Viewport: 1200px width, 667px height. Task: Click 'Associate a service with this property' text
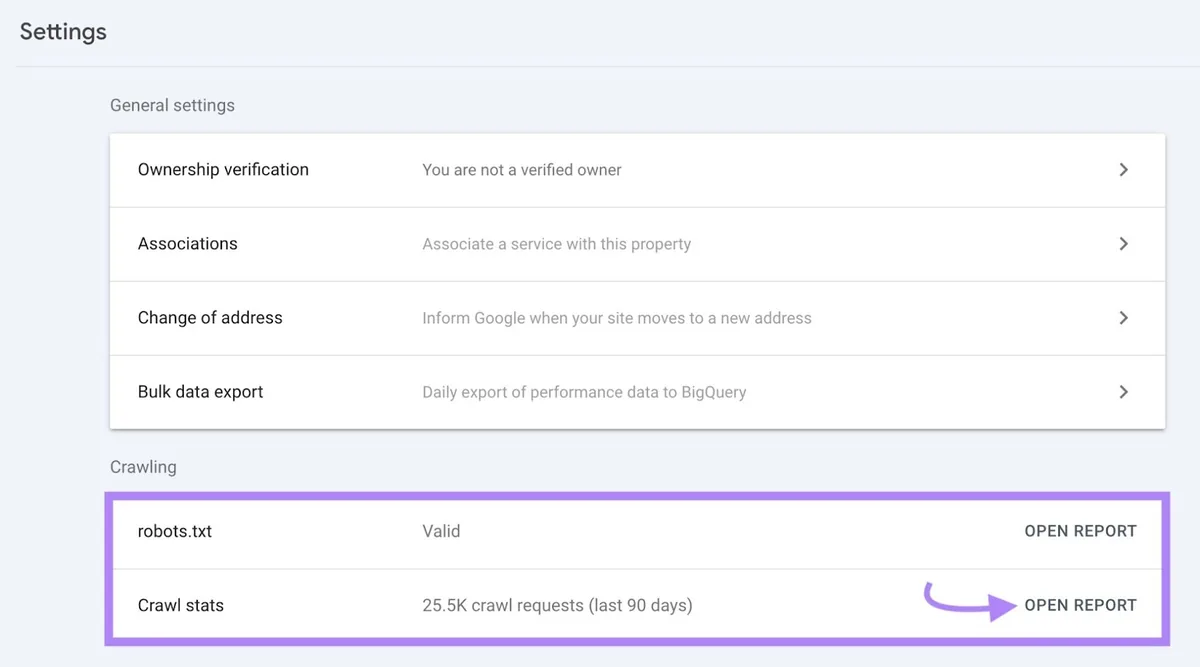(557, 244)
